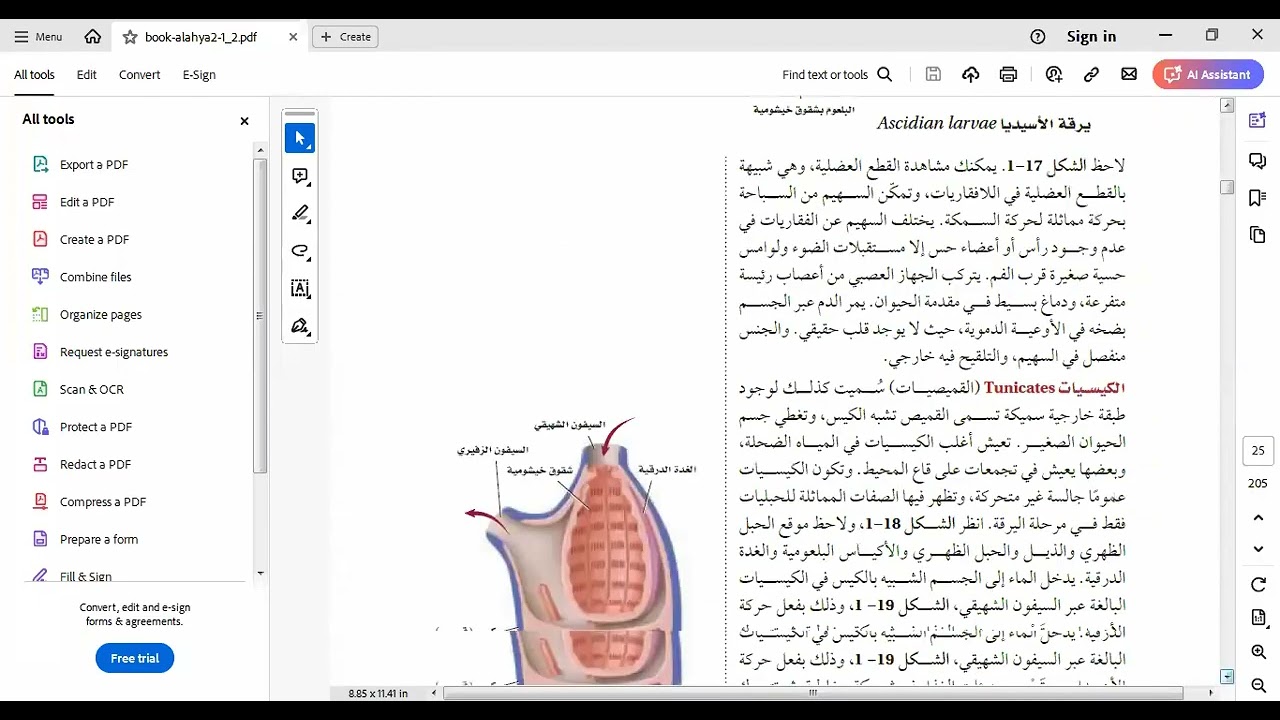The width and height of the screenshot is (1280, 720).
Task: Open the E-Sign tab
Action: coord(199,75)
